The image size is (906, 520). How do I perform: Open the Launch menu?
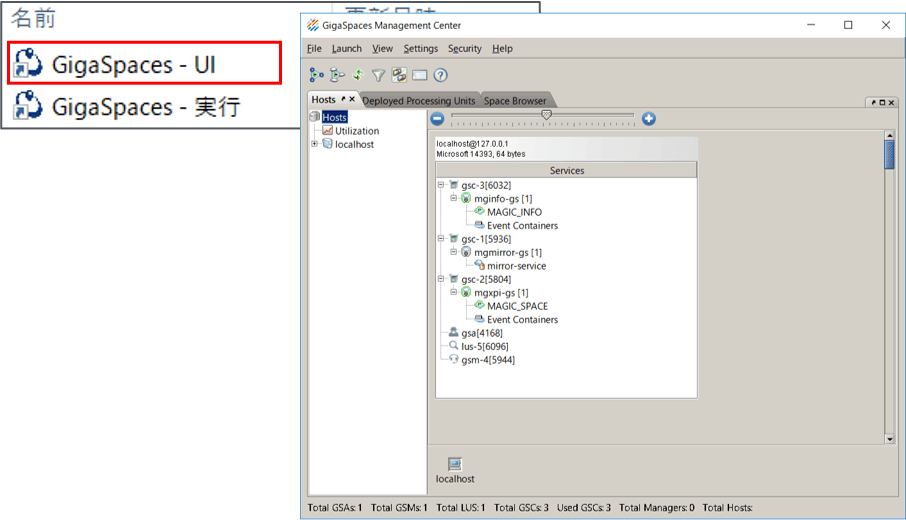coord(346,48)
